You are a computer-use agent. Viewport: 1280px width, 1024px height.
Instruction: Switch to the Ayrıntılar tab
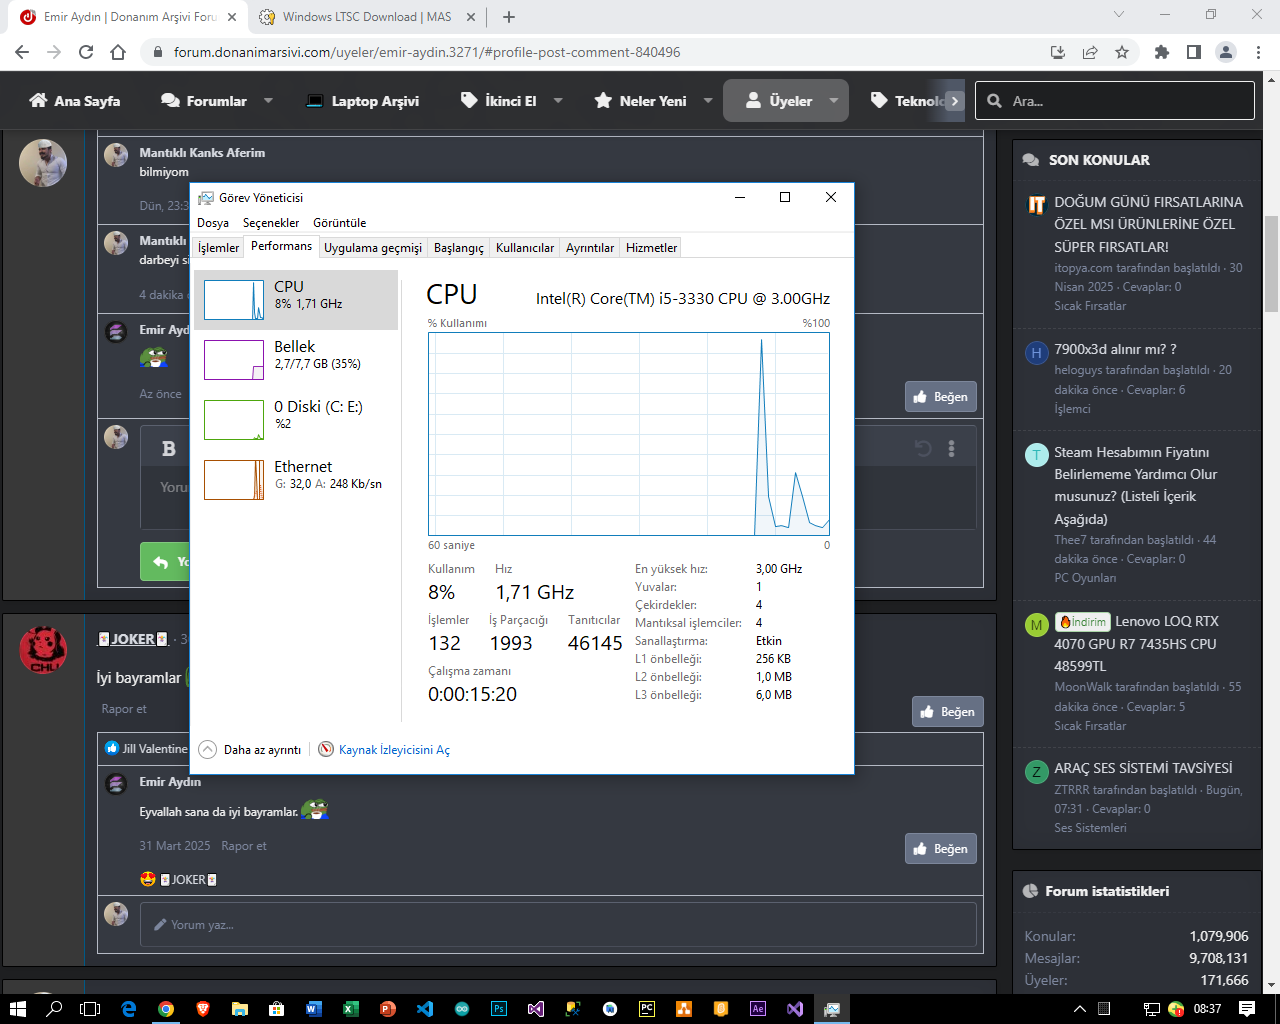(590, 248)
